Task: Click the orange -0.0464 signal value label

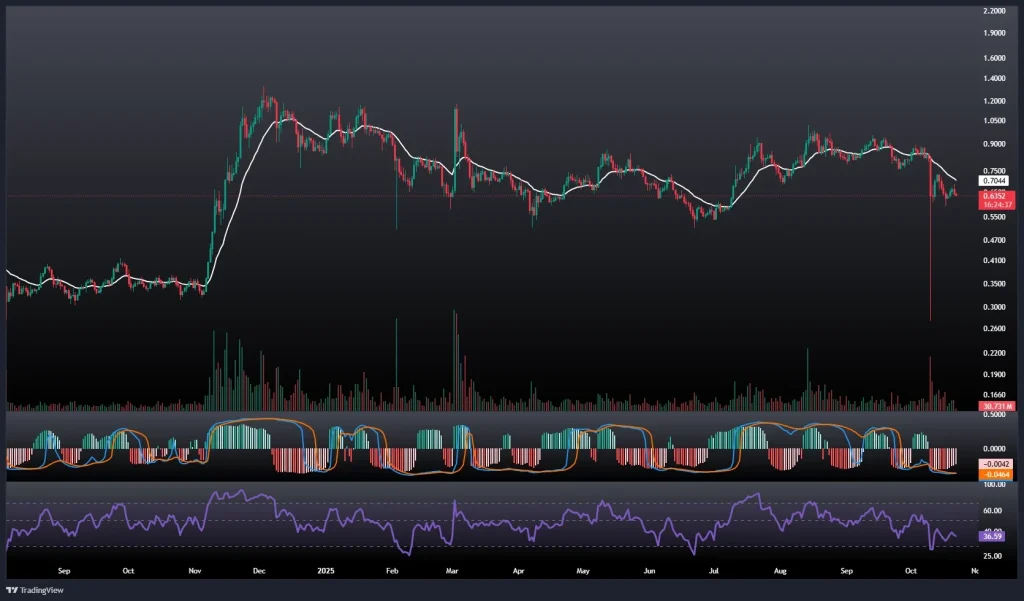Action: (996, 474)
